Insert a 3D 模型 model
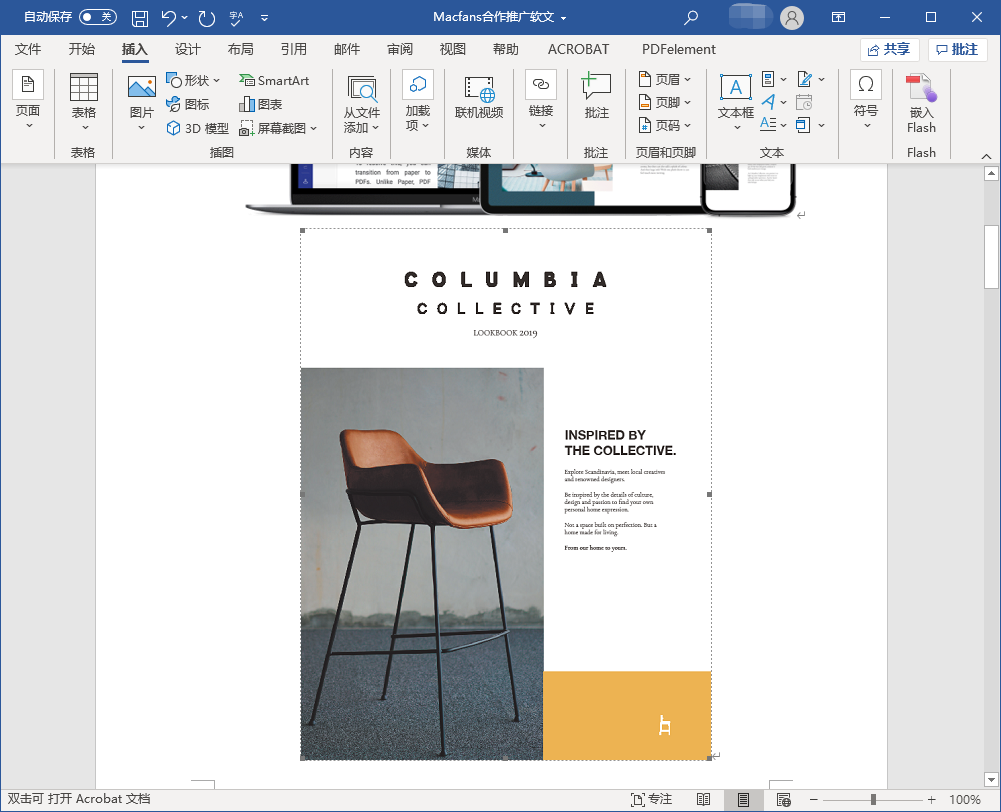 pos(198,128)
